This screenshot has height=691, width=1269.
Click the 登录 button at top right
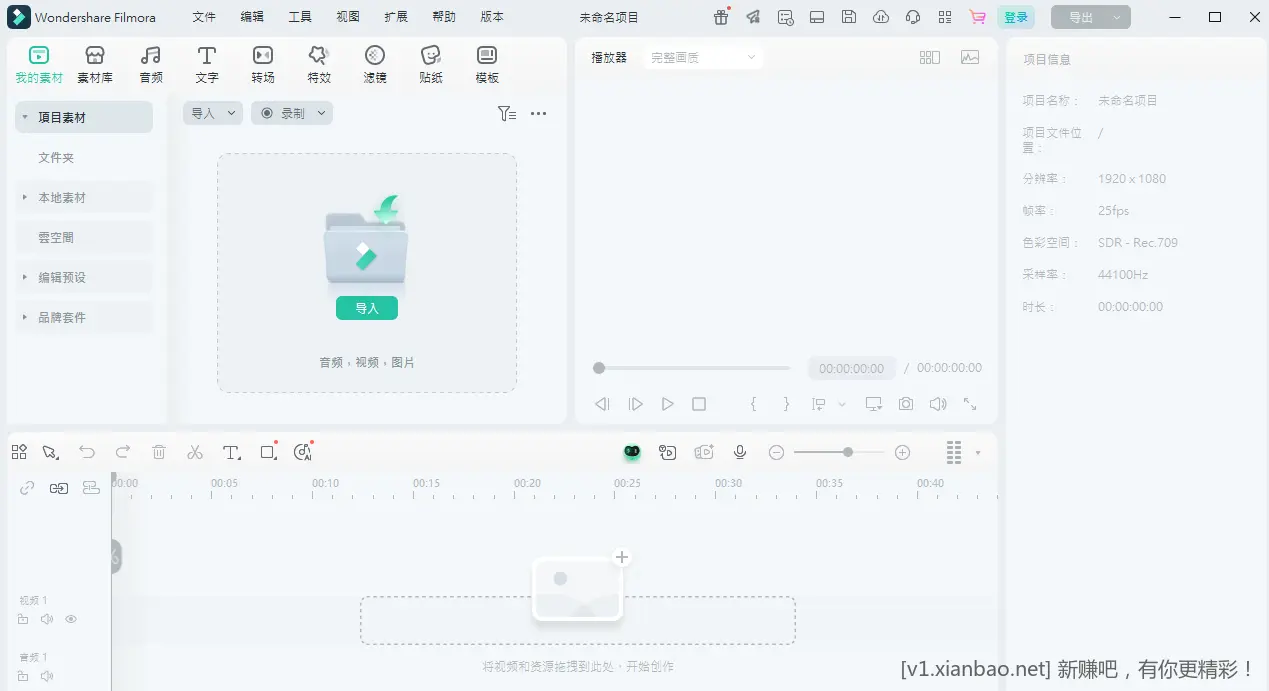coord(1017,16)
